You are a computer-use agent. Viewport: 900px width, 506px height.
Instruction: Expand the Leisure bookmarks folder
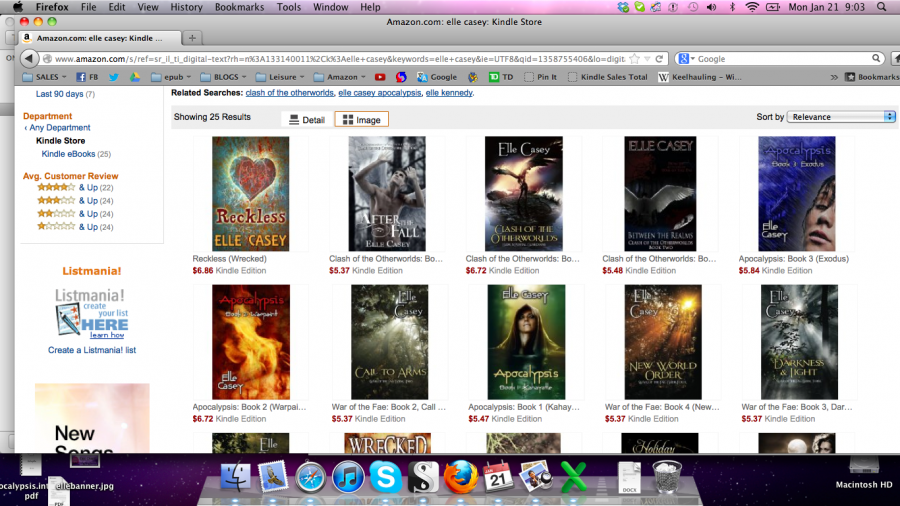point(280,77)
